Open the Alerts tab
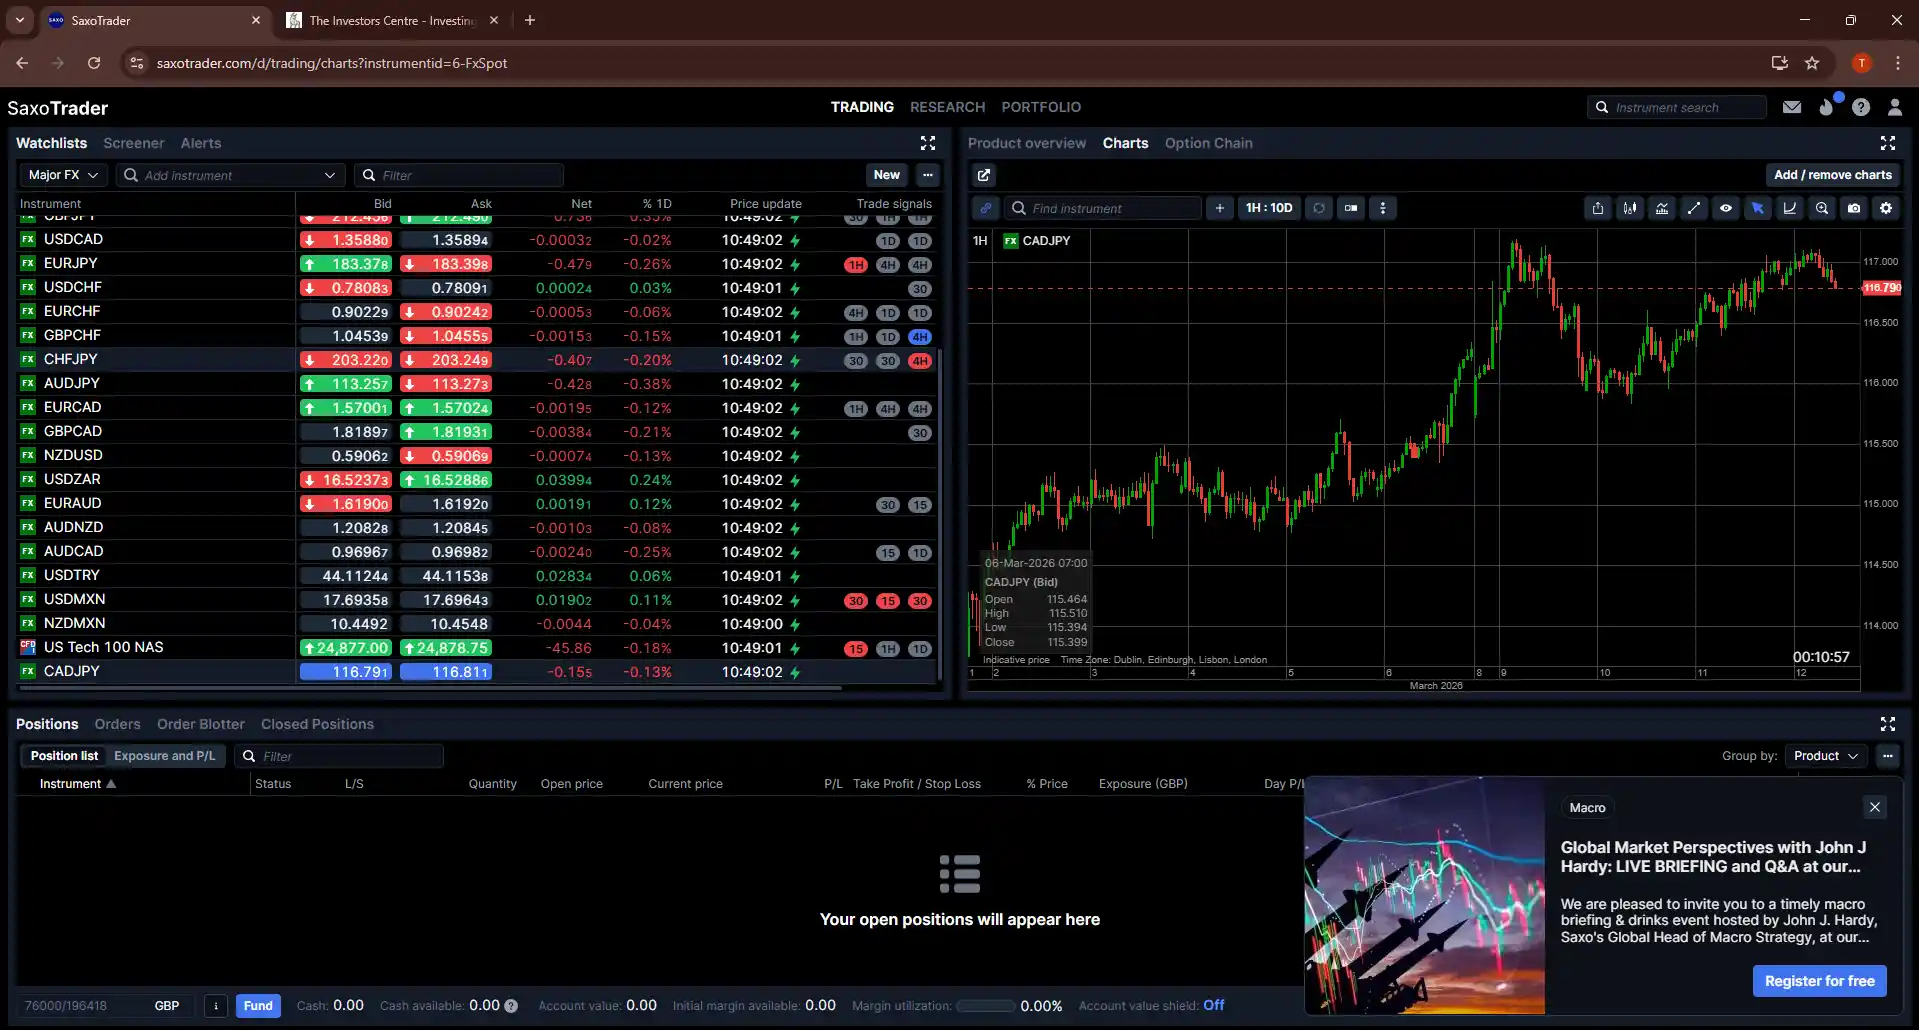This screenshot has height=1030, width=1919. (x=201, y=143)
